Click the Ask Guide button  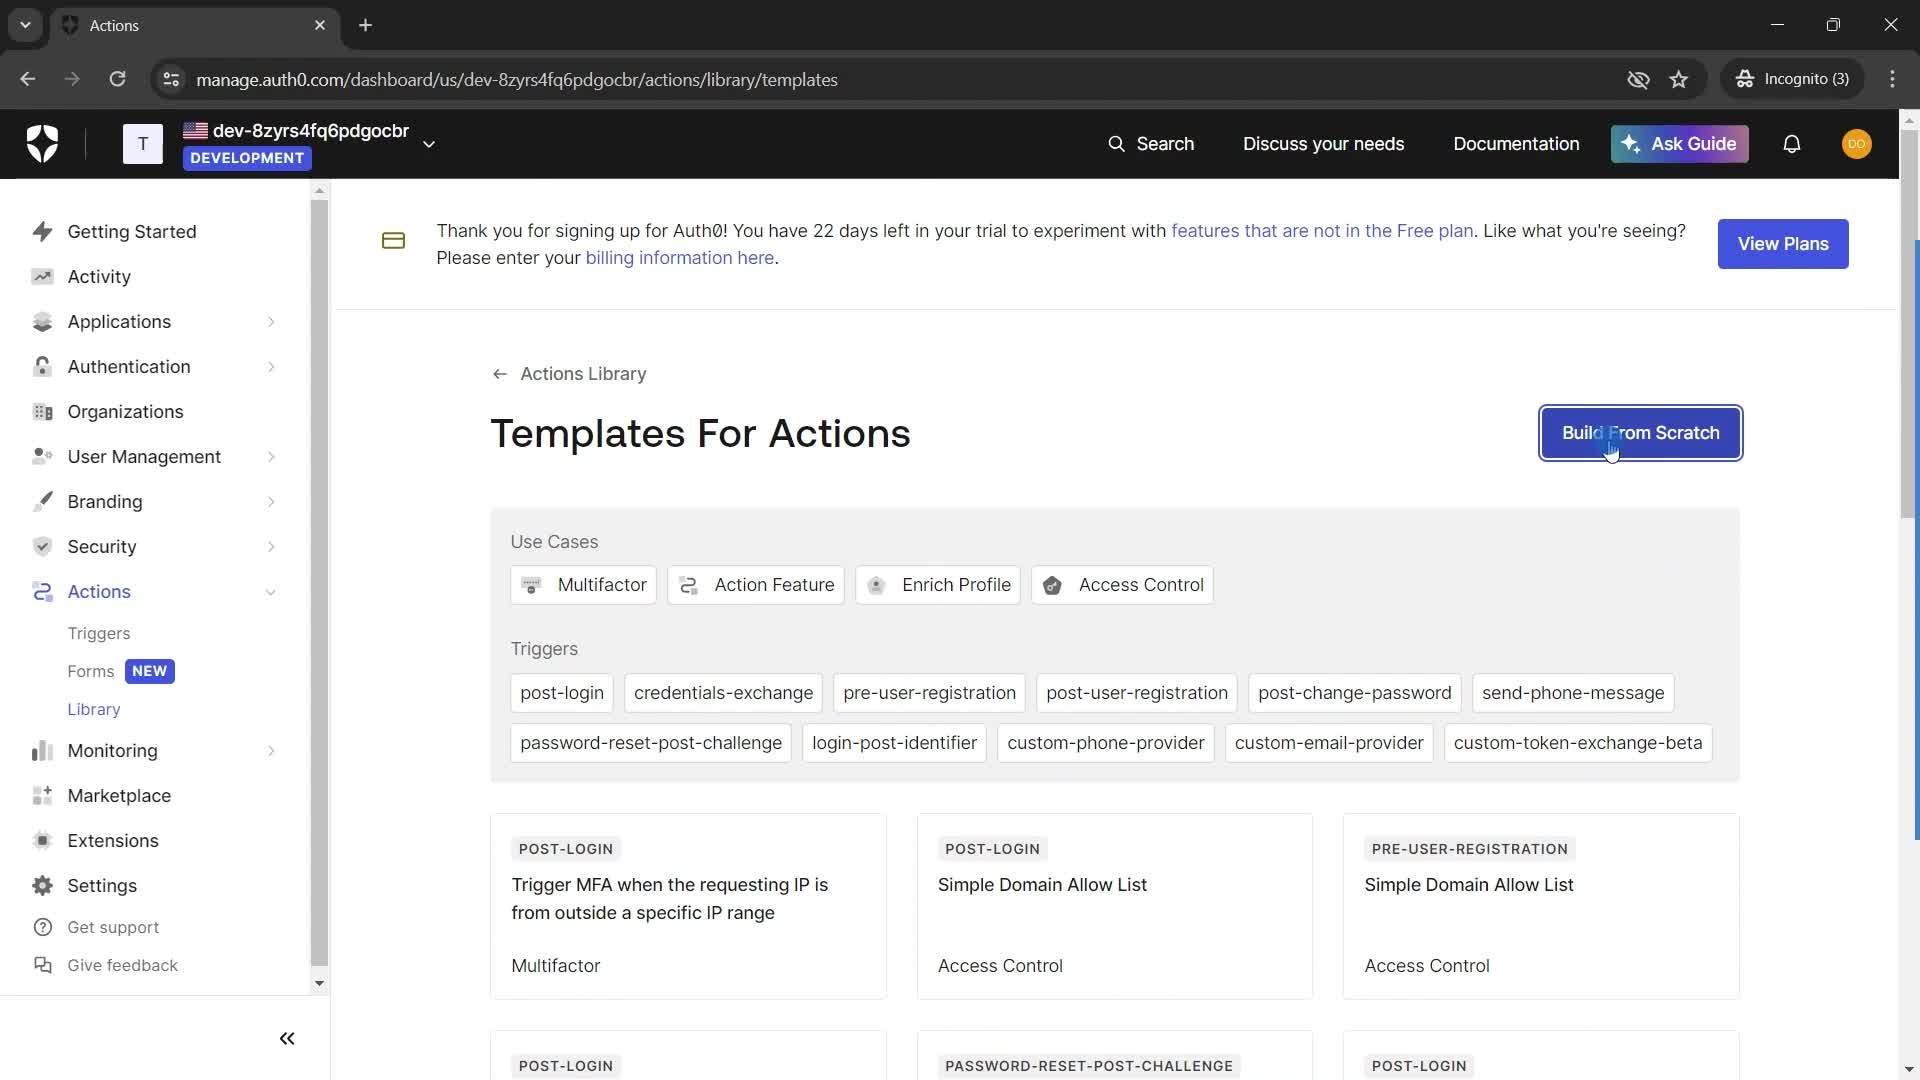point(1679,144)
